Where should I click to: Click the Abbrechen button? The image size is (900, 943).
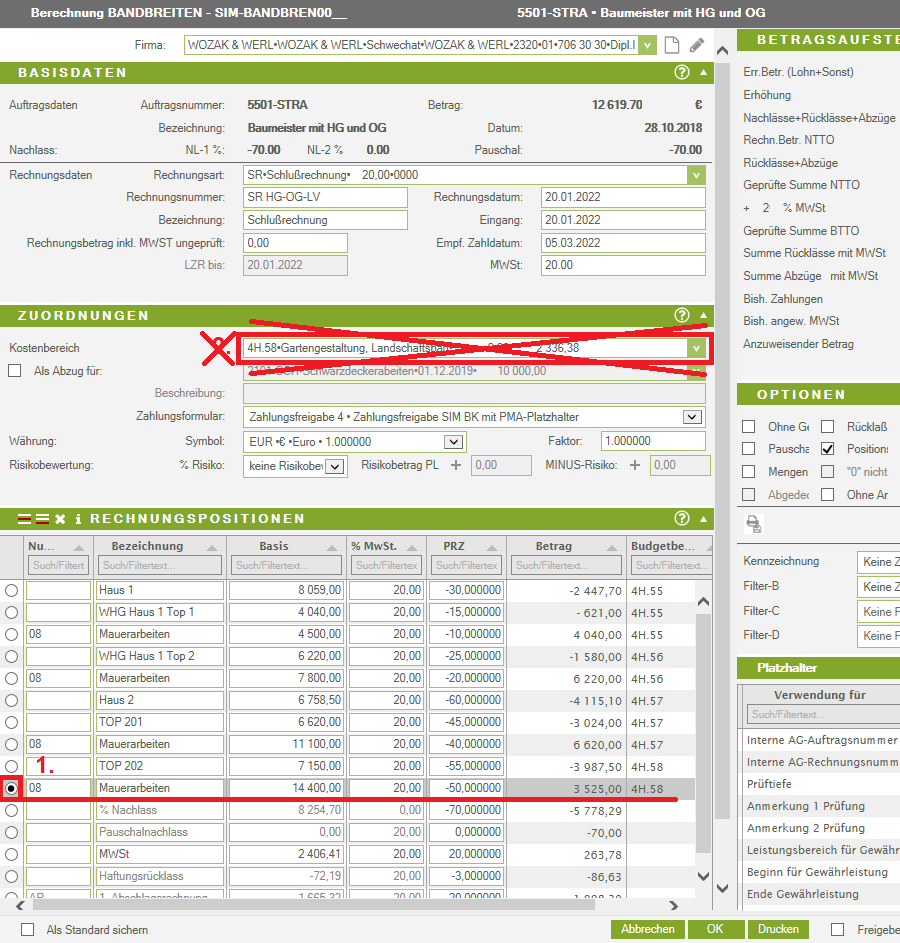click(x=647, y=929)
